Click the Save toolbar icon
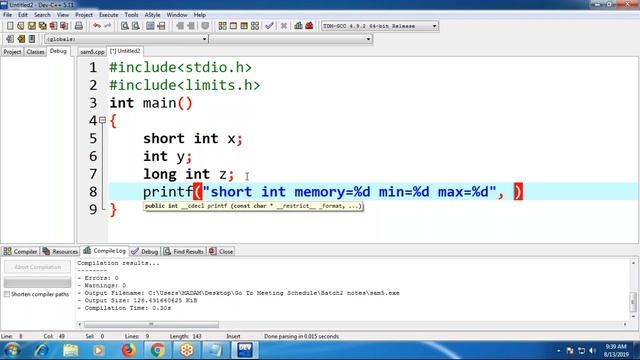Viewport: 640px width, 360px height. (32, 26)
